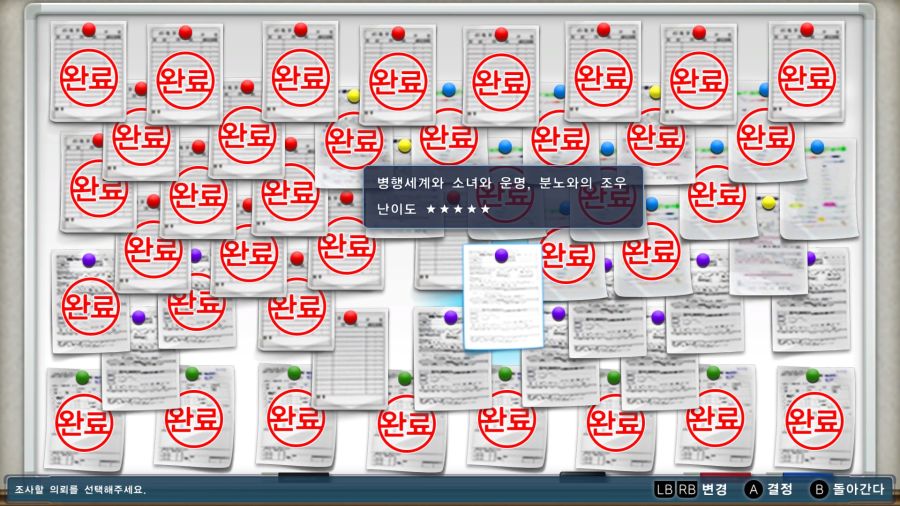This screenshot has width=900, height=506.
Task: Click the red pin on the unstamped lined sheet
Action: click(350, 317)
